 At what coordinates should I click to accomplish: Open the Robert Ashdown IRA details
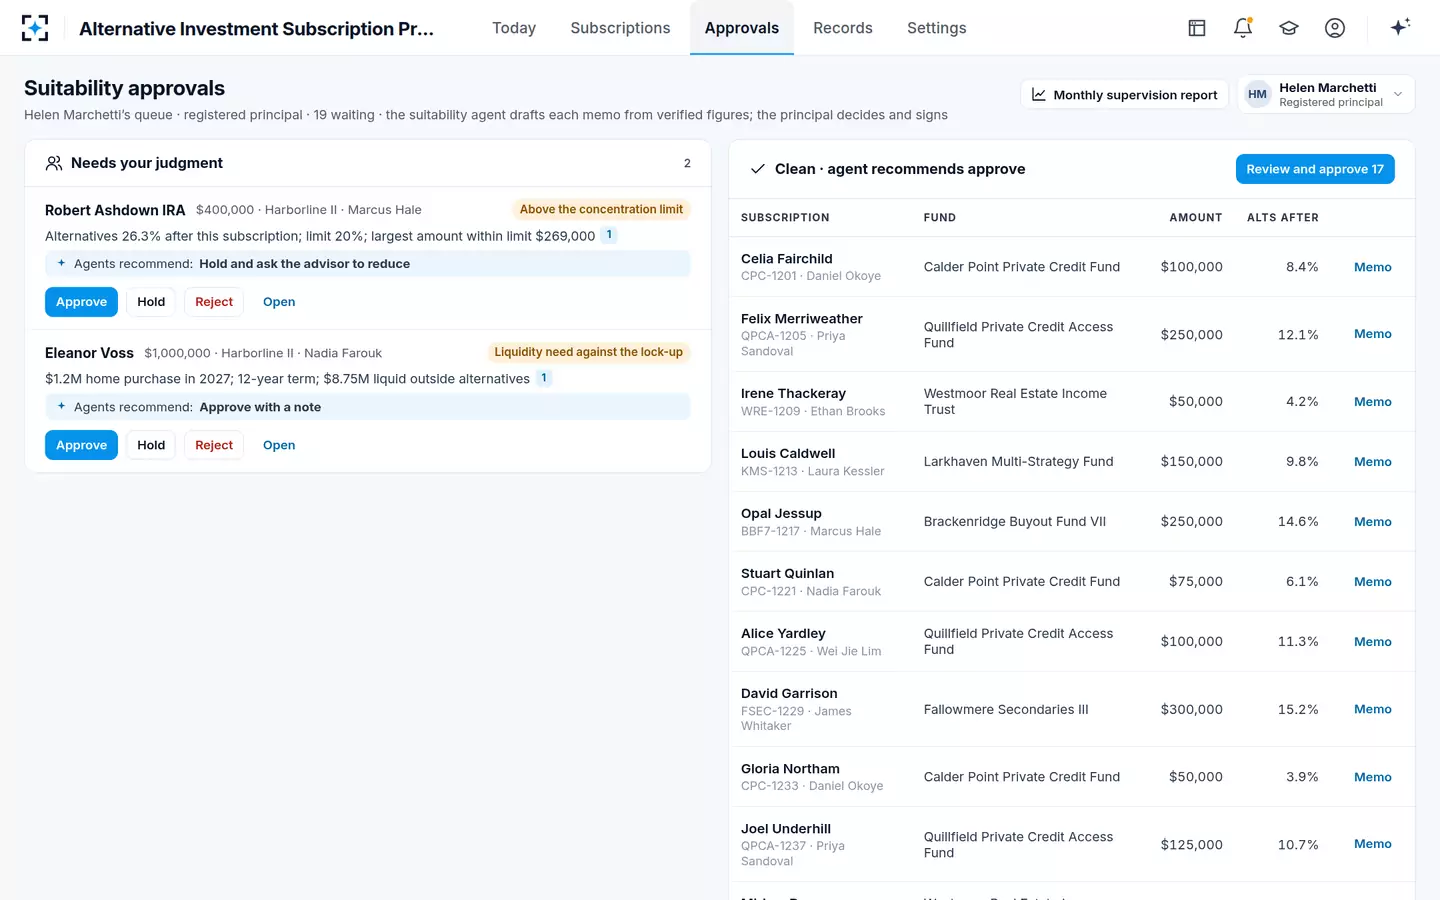[279, 302]
